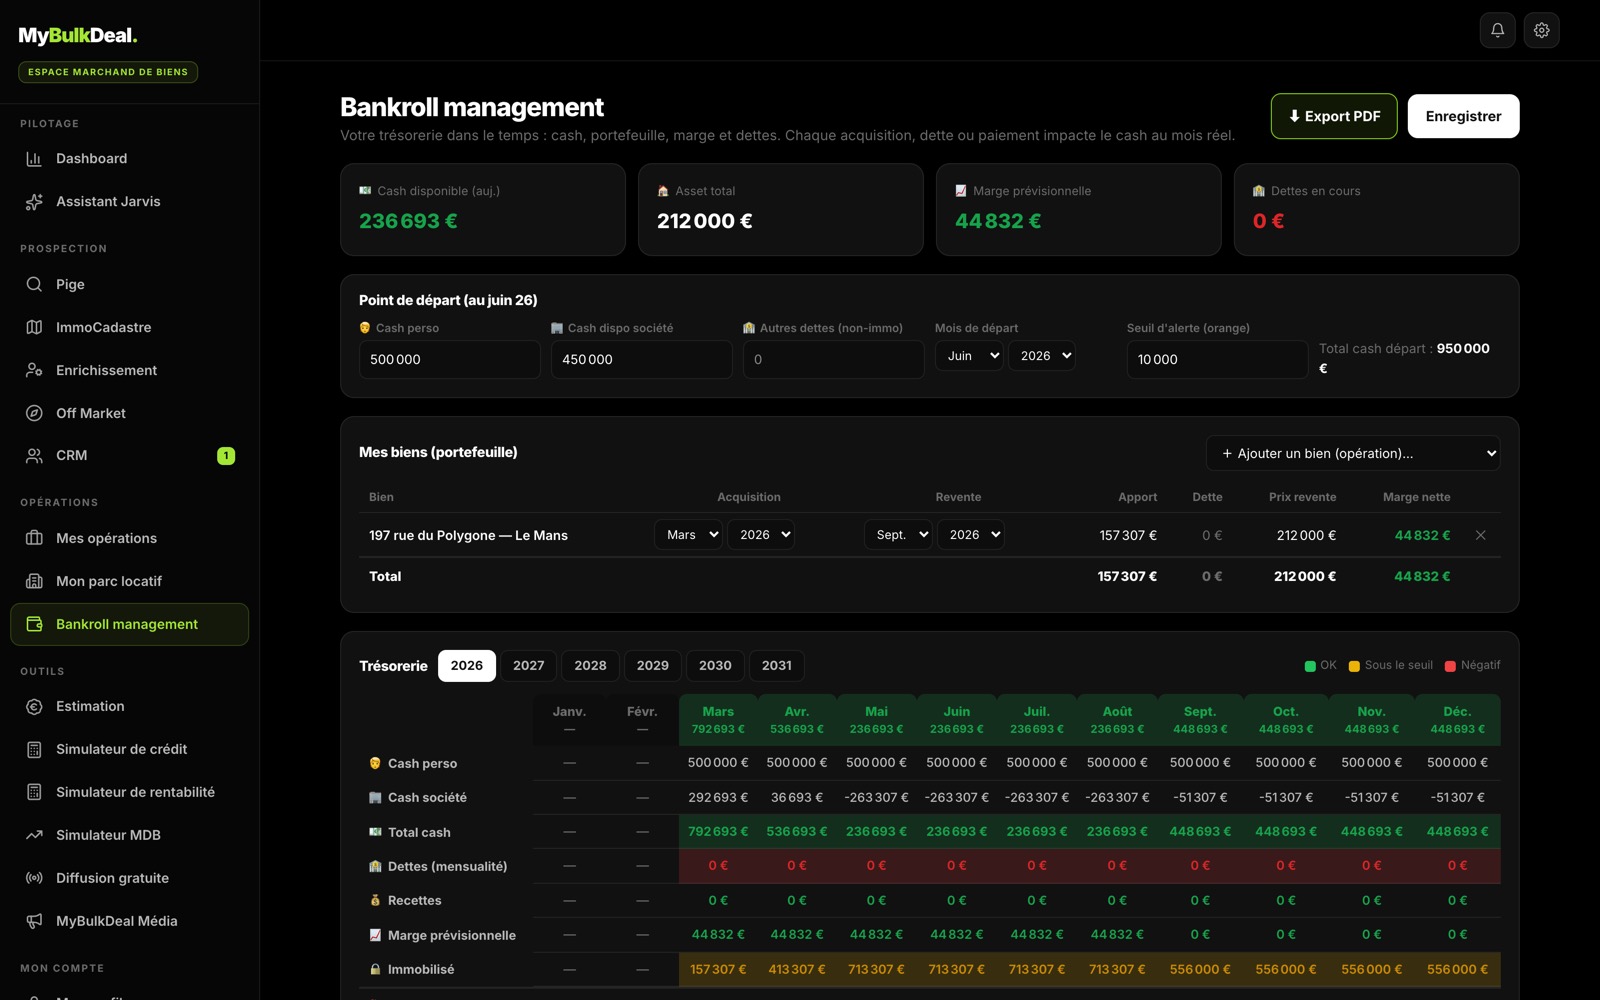
Task: Click the Dettes en cours value 0 €
Action: coord(1269,221)
